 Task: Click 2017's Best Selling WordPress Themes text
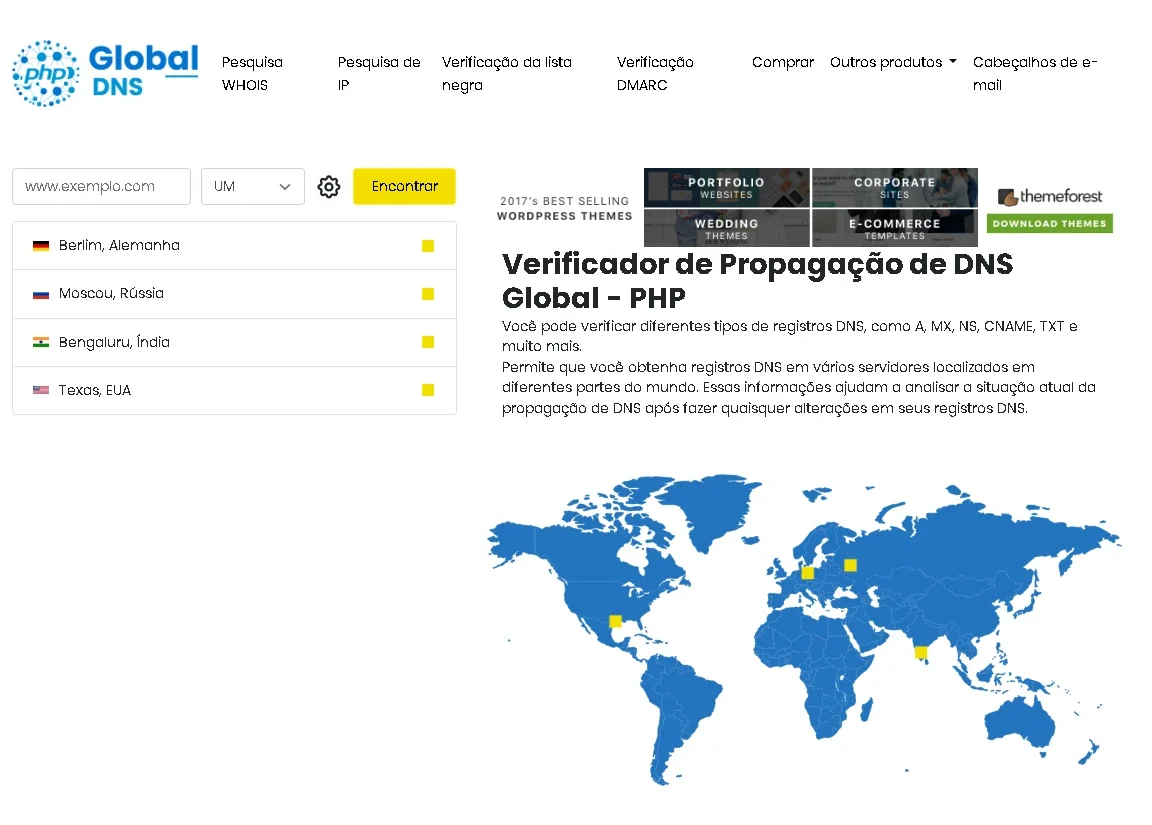coord(564,209)
